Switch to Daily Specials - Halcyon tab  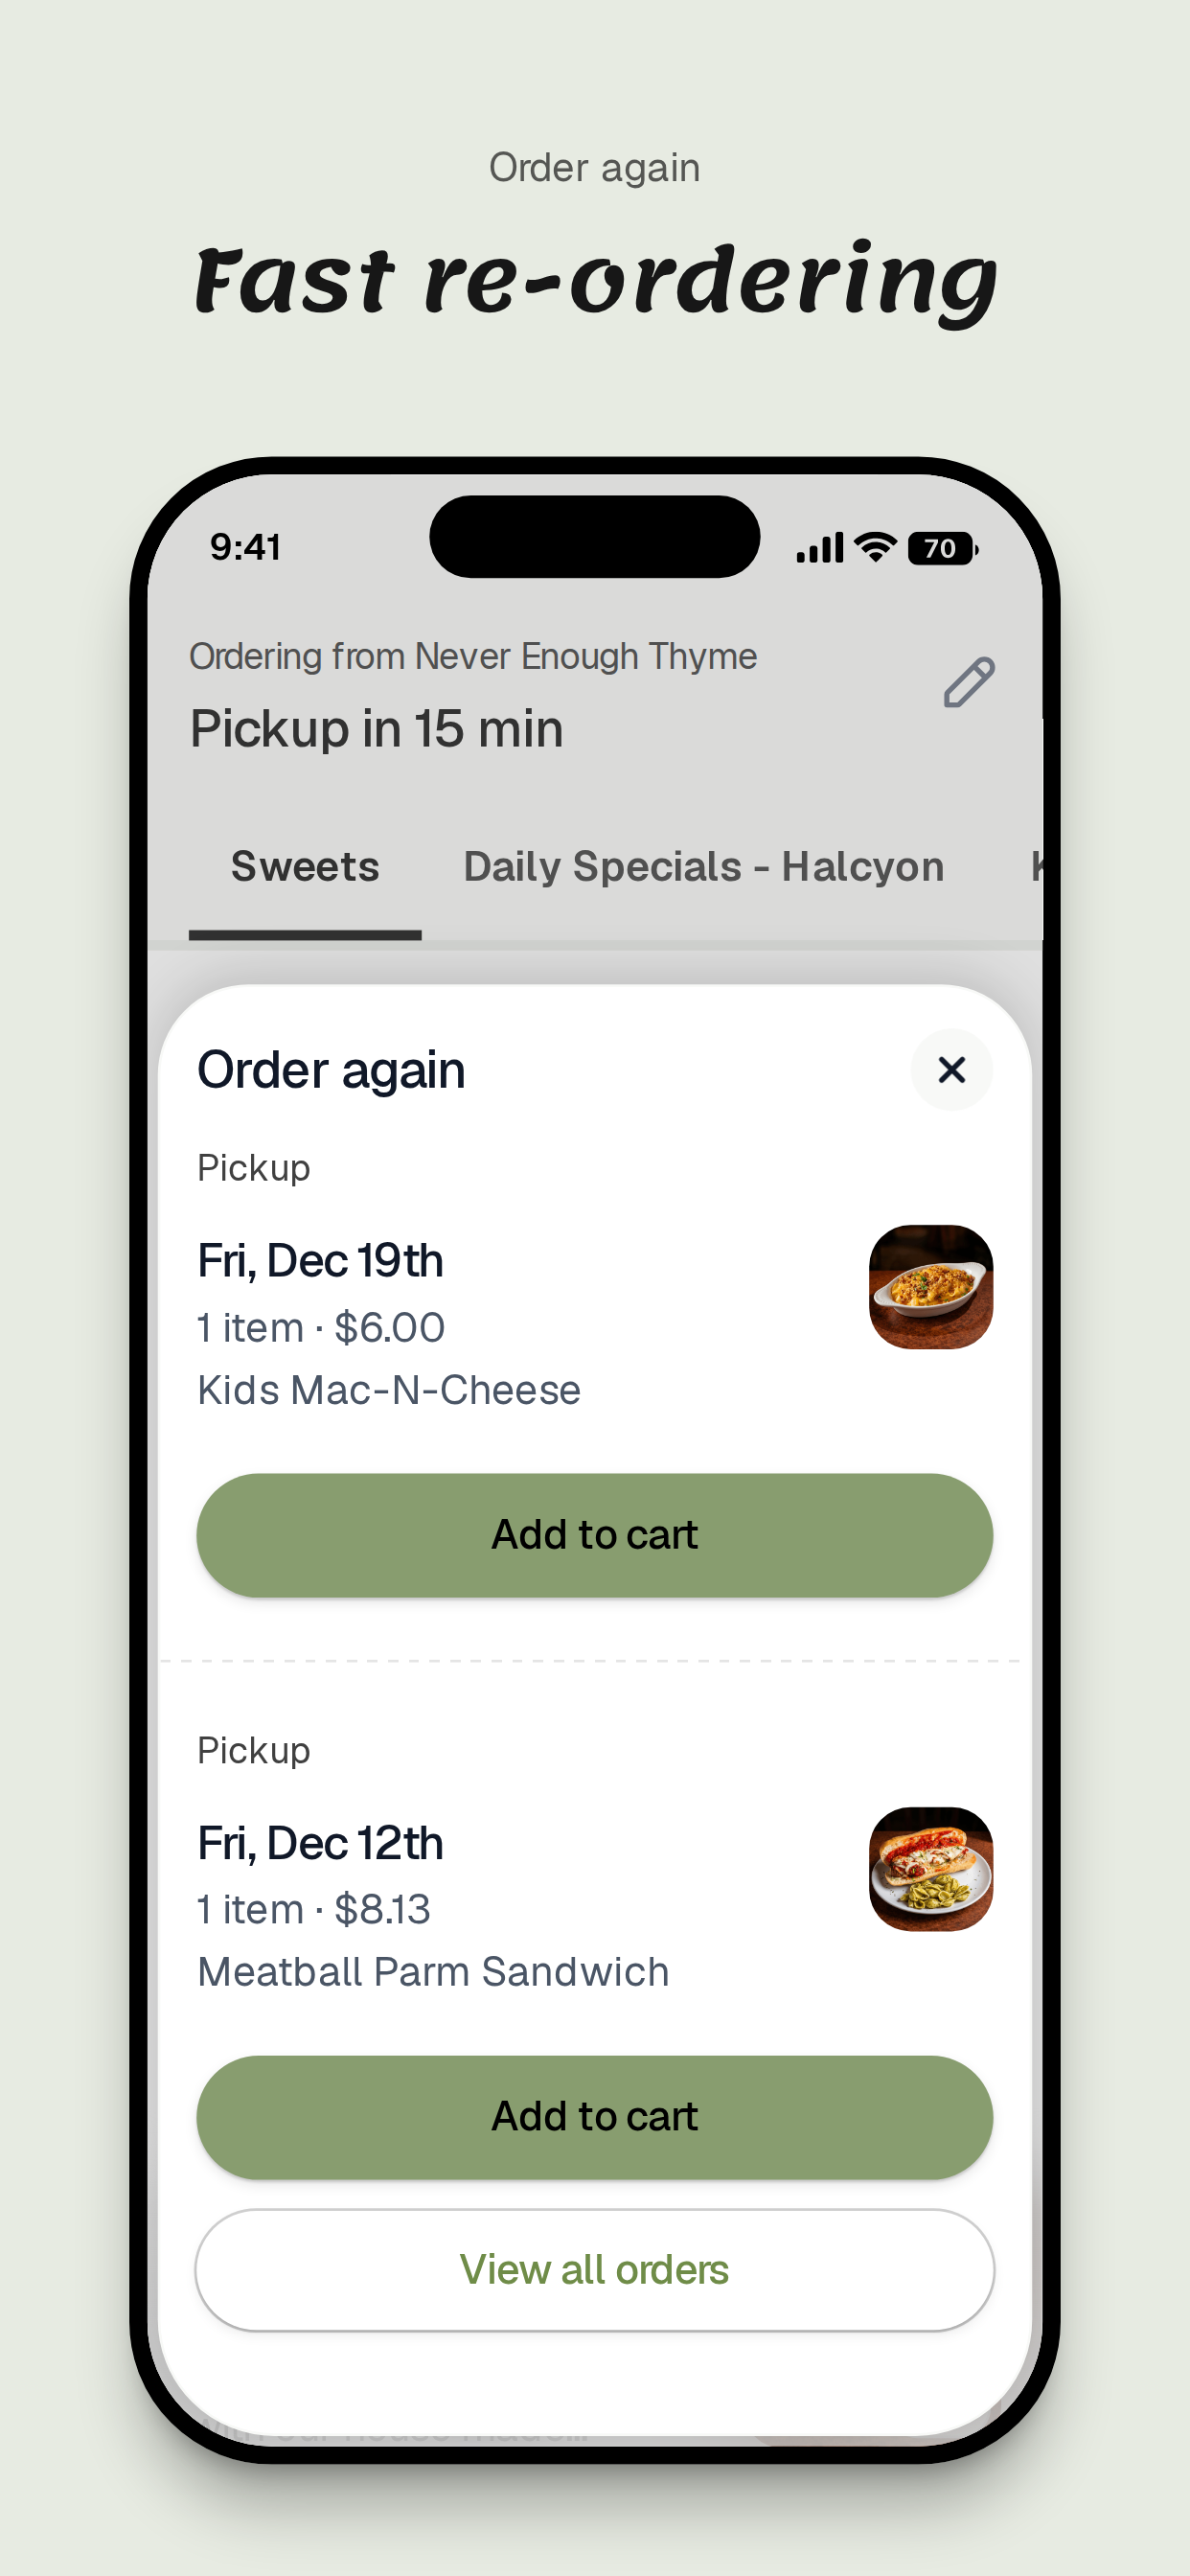click(703, 867)
